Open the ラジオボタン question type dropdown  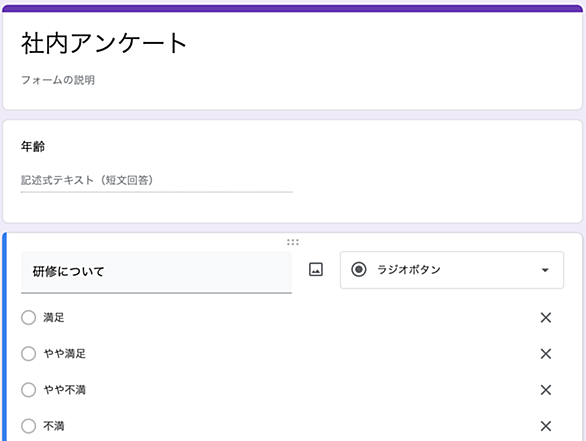tap(451, 270)
